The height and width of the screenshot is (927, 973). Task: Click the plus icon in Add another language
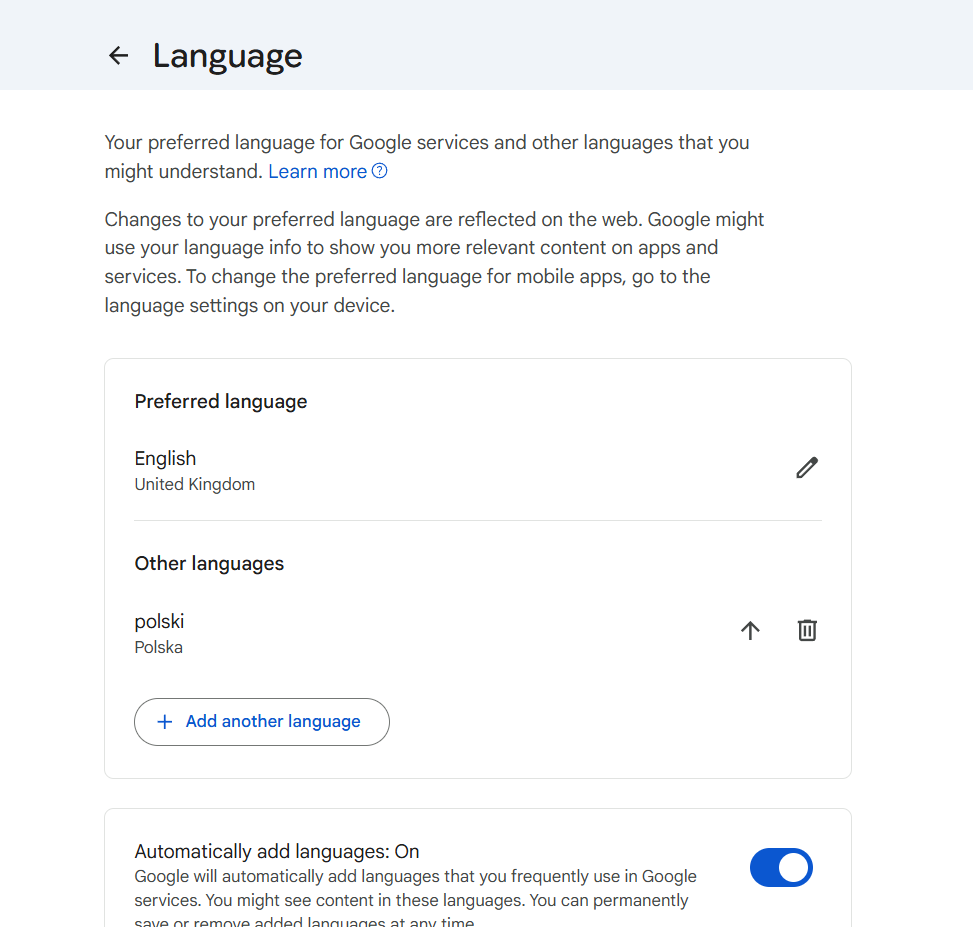[x=165, y=722]
